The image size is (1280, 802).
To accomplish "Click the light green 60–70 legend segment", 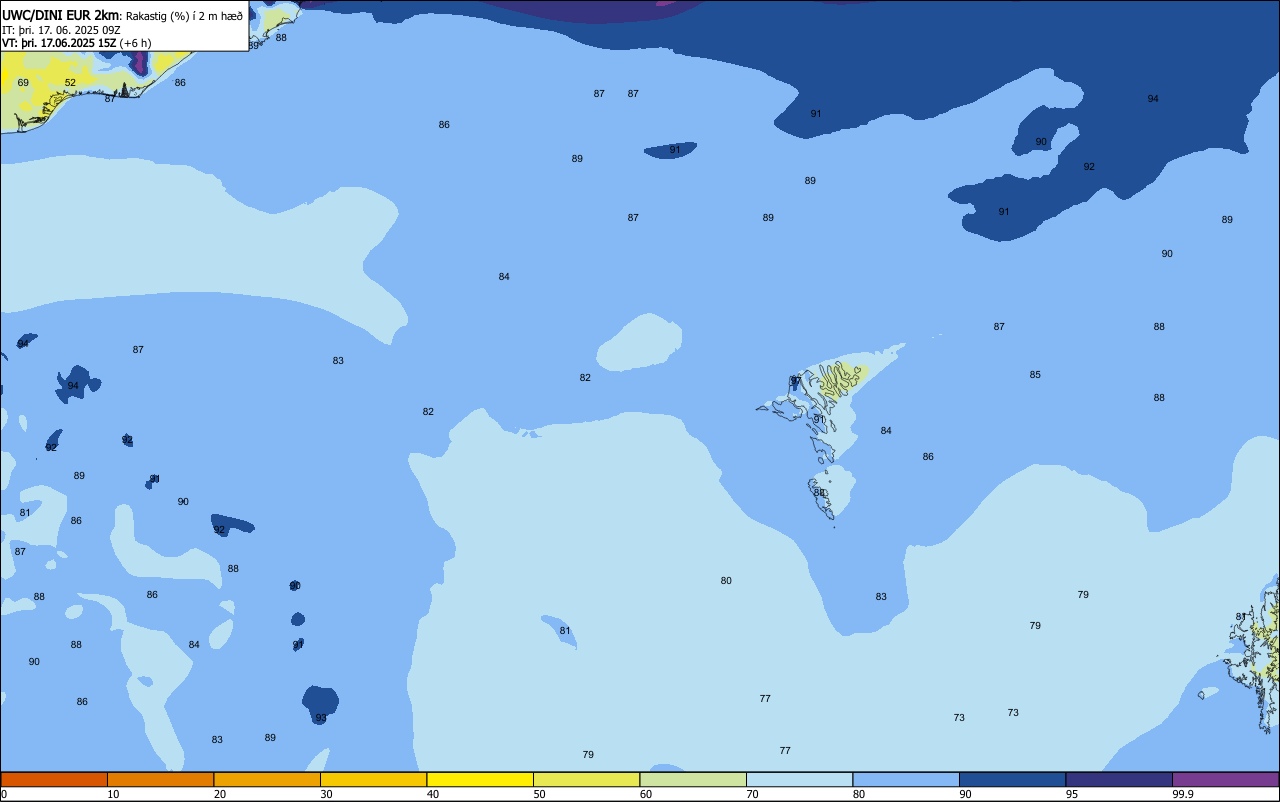I will point(693,779).
